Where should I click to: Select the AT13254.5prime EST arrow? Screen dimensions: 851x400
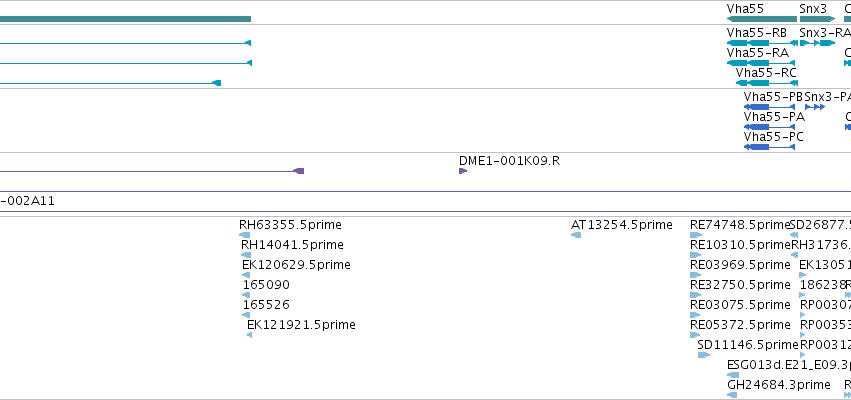pyautogui.click(x=576, y=235)
